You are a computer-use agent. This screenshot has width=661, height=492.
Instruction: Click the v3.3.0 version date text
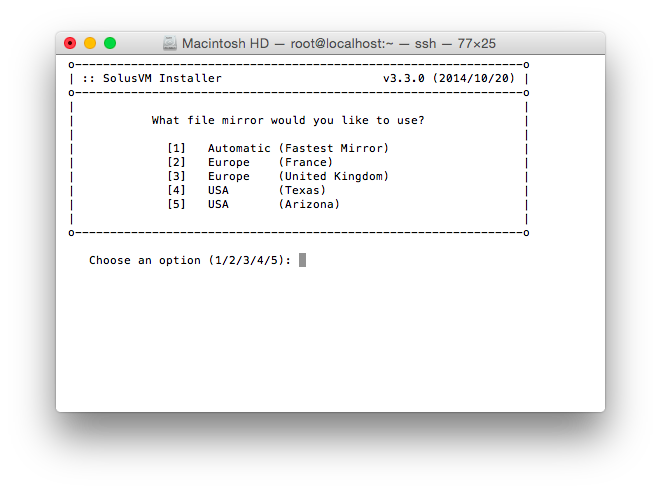tap(449, 78)
